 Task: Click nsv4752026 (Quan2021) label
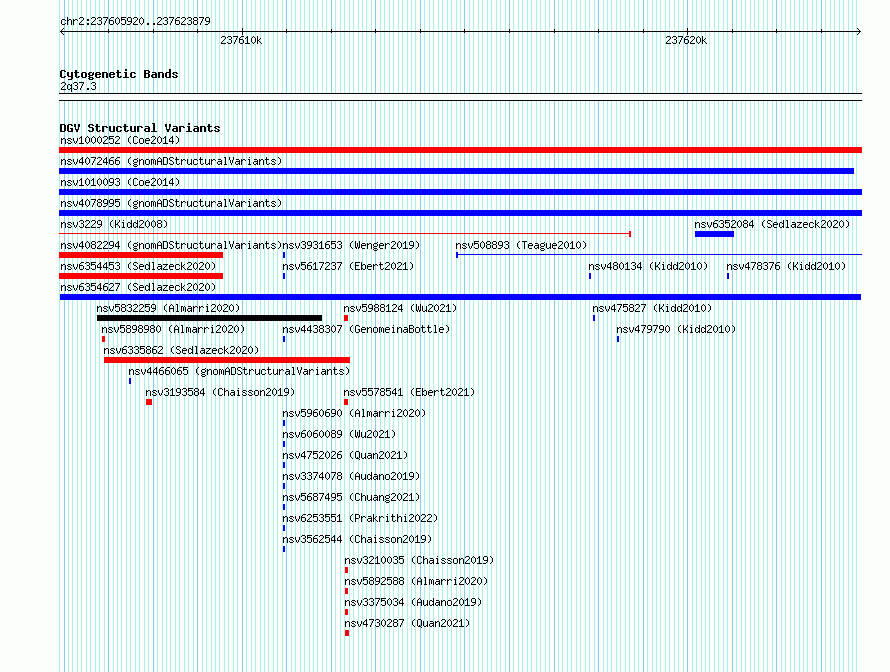[345, 455]
